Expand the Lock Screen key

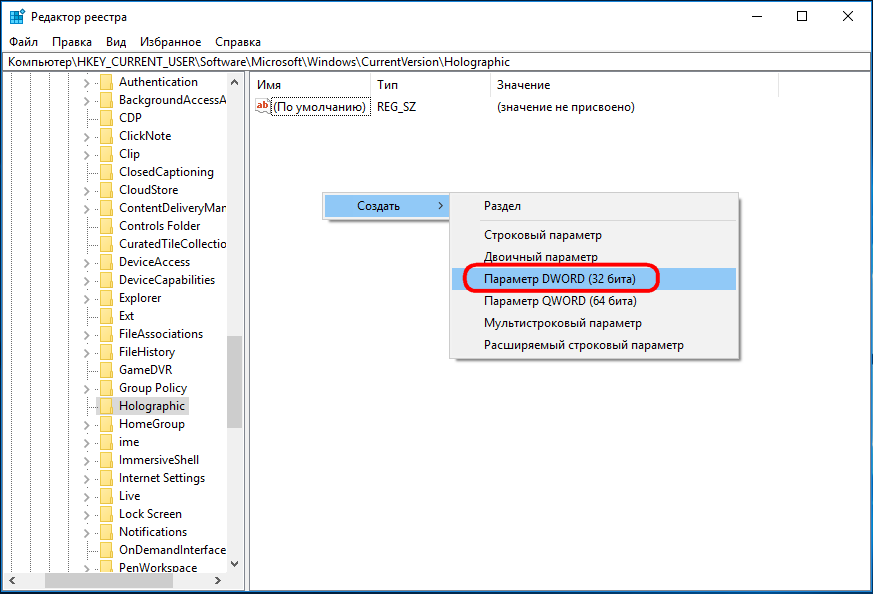(x=86, y=516)
